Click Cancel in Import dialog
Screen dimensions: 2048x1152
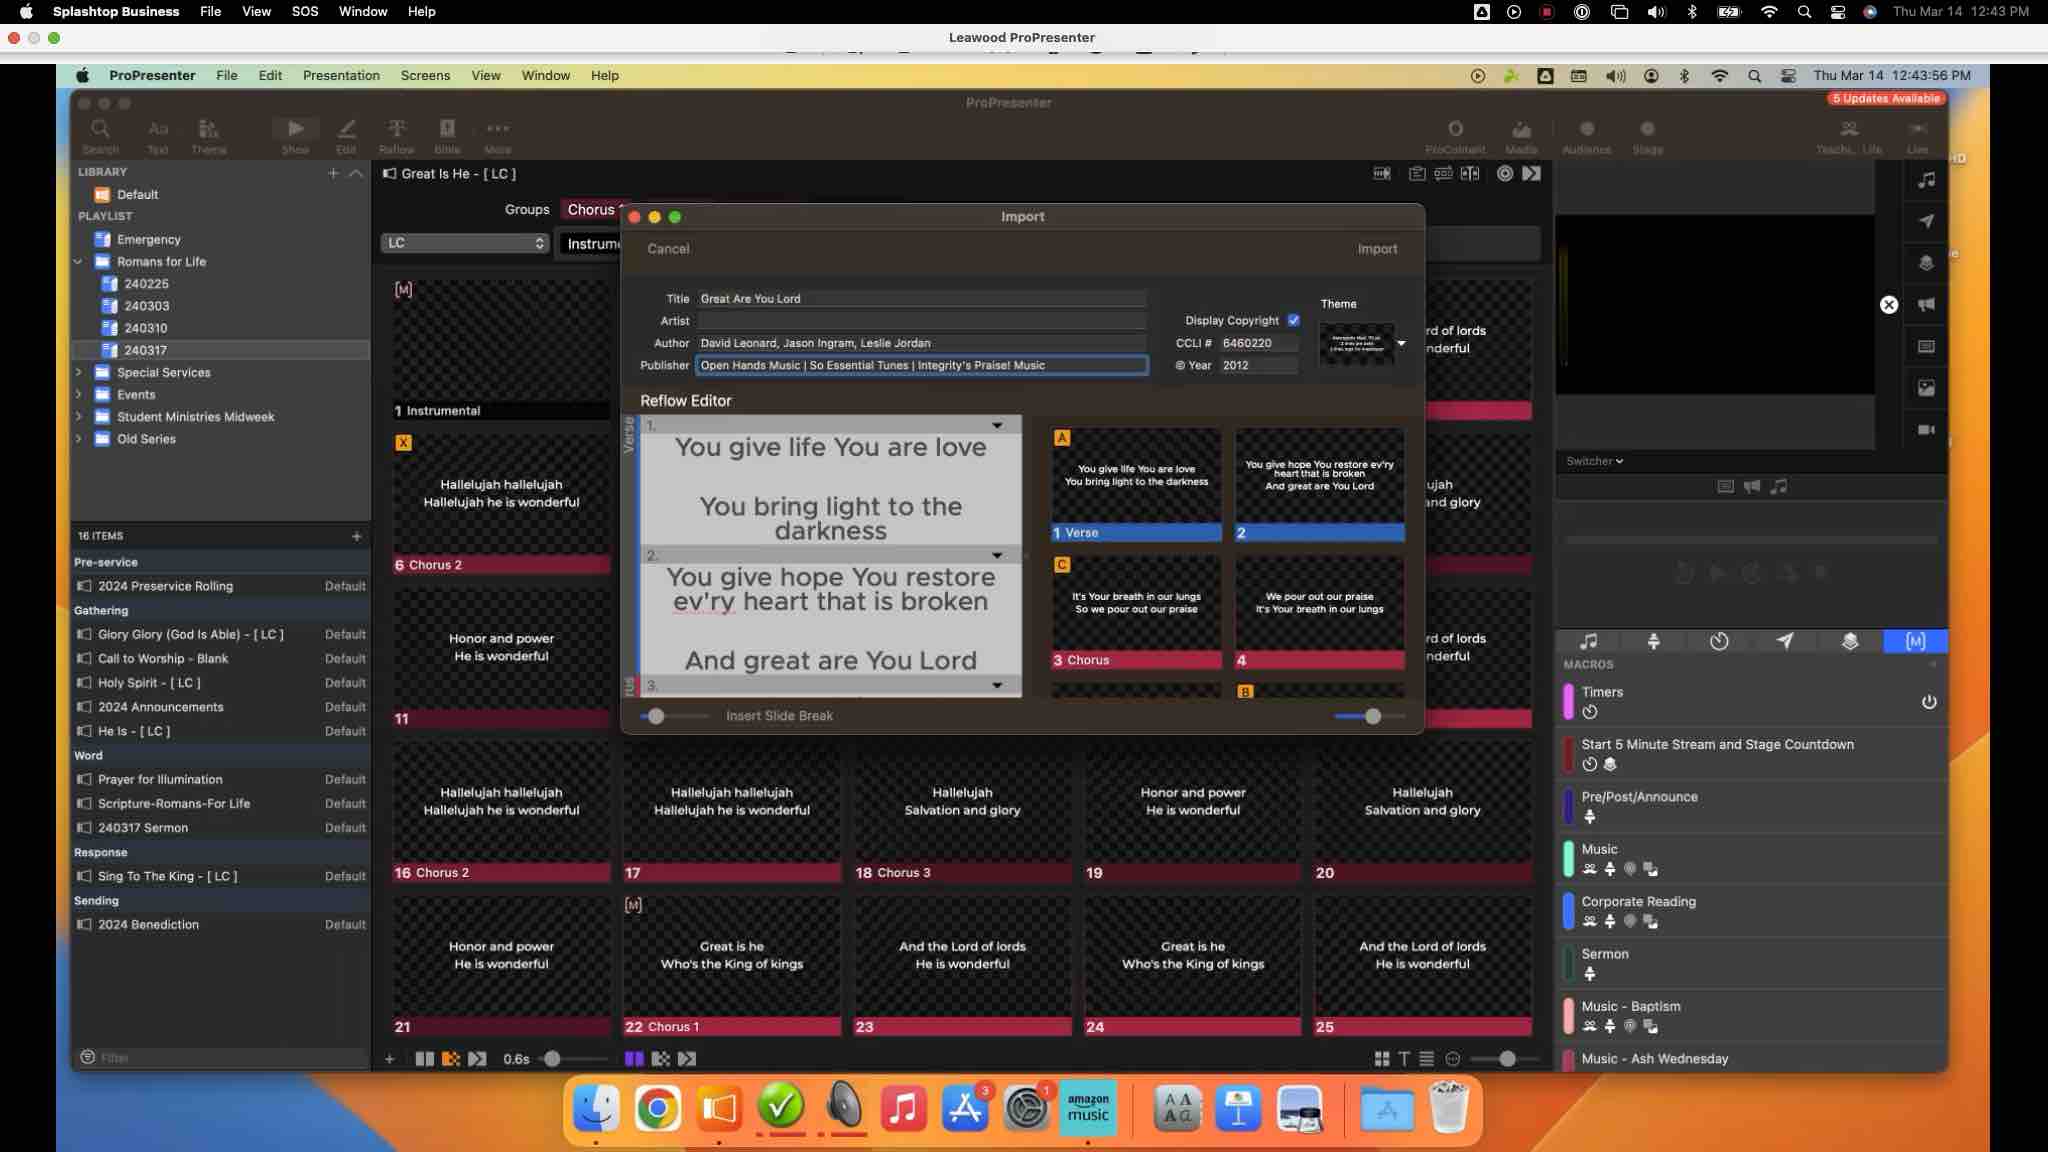tap(667, 249)
